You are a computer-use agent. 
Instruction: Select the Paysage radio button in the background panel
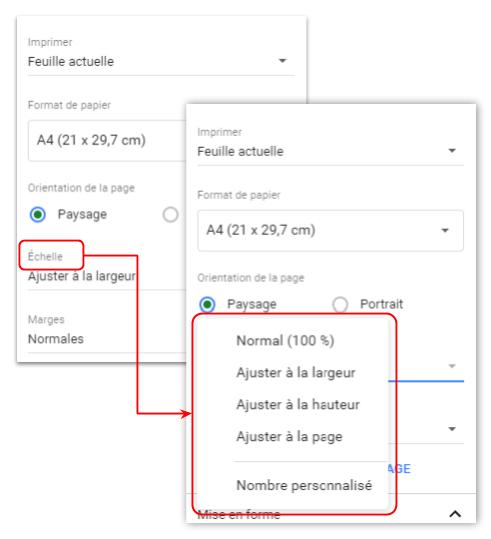[38, 214]
